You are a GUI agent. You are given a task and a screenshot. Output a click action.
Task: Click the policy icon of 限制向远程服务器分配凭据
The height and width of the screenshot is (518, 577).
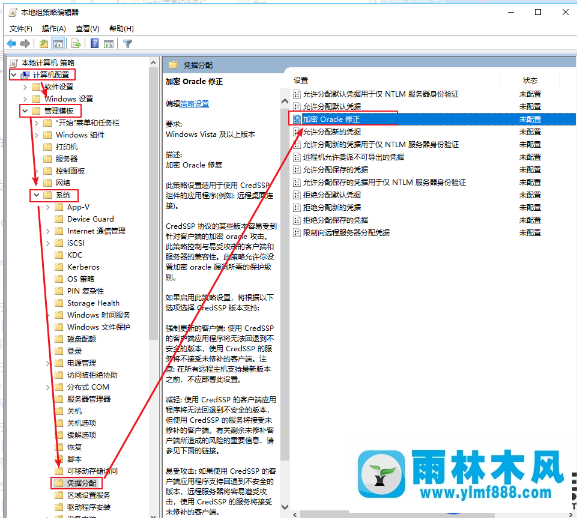tap(297, 233)
